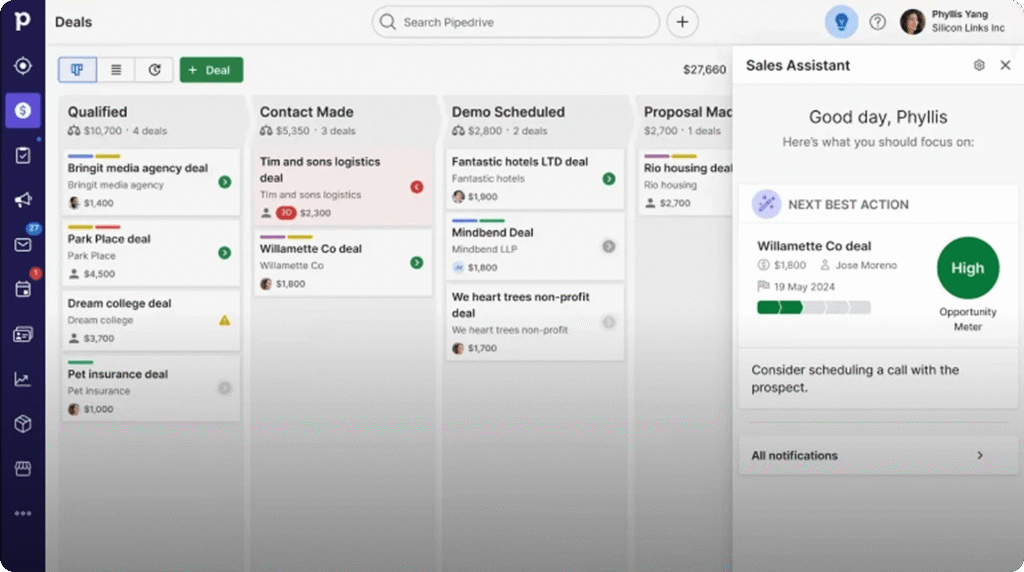1024x572 pixels.
Task: Open Activities calendar icon in sidebar
Action: (x=23, y=289)
